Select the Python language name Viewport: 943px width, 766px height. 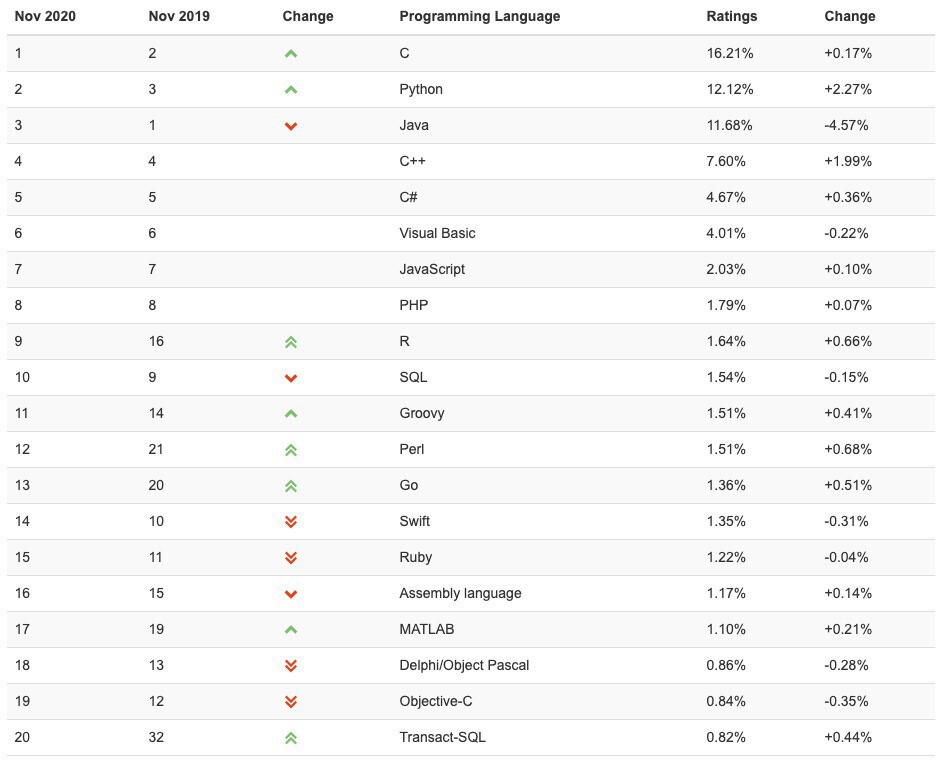421,89
